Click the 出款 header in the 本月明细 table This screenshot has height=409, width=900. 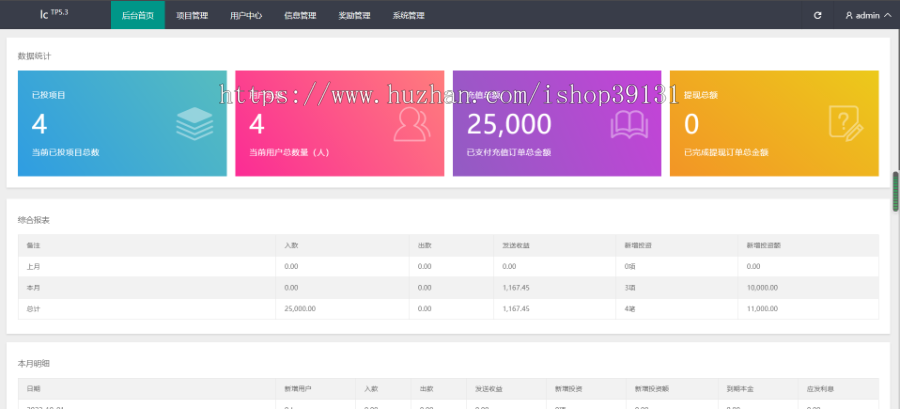[426, 389]
